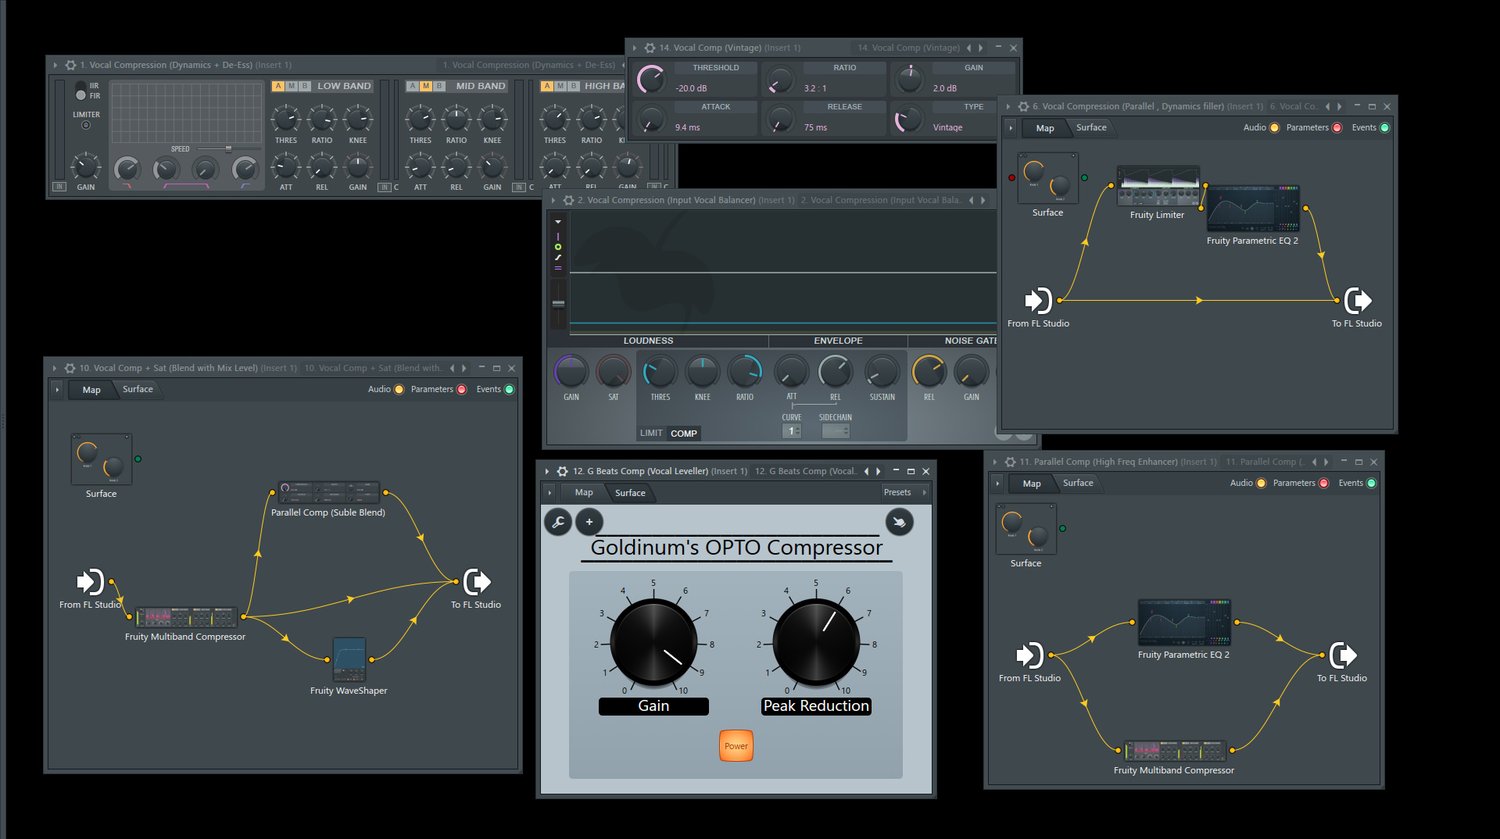Click the Peak Reduction knob on OPTO Compressor

[x=816, y=644]
